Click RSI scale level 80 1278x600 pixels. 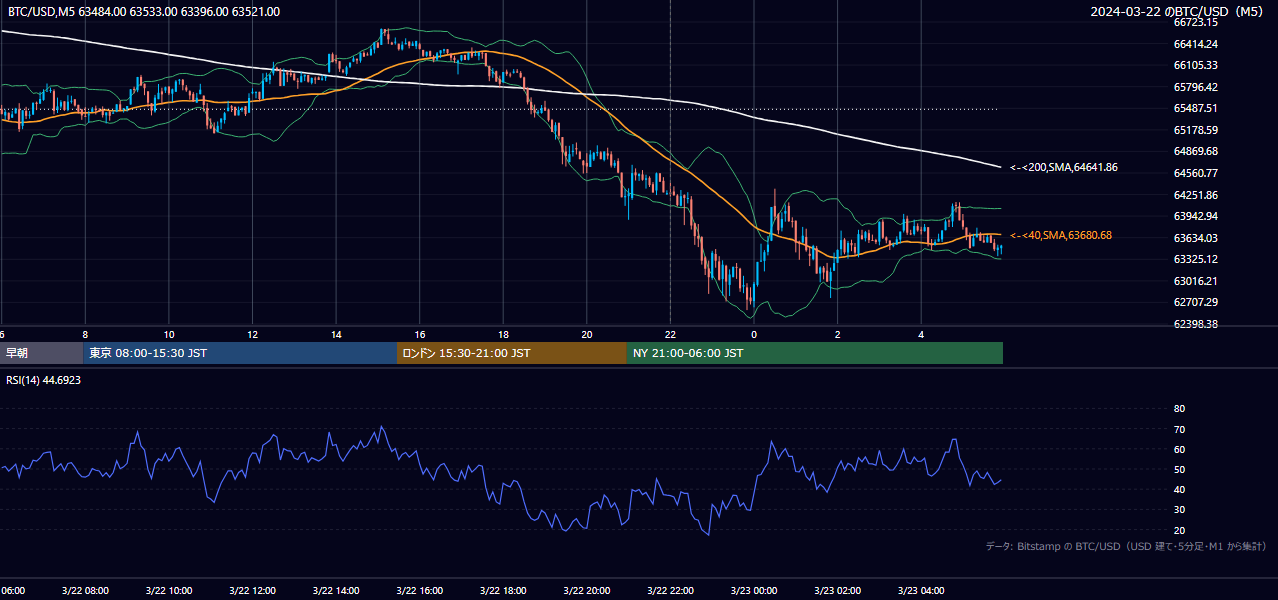1179,409
